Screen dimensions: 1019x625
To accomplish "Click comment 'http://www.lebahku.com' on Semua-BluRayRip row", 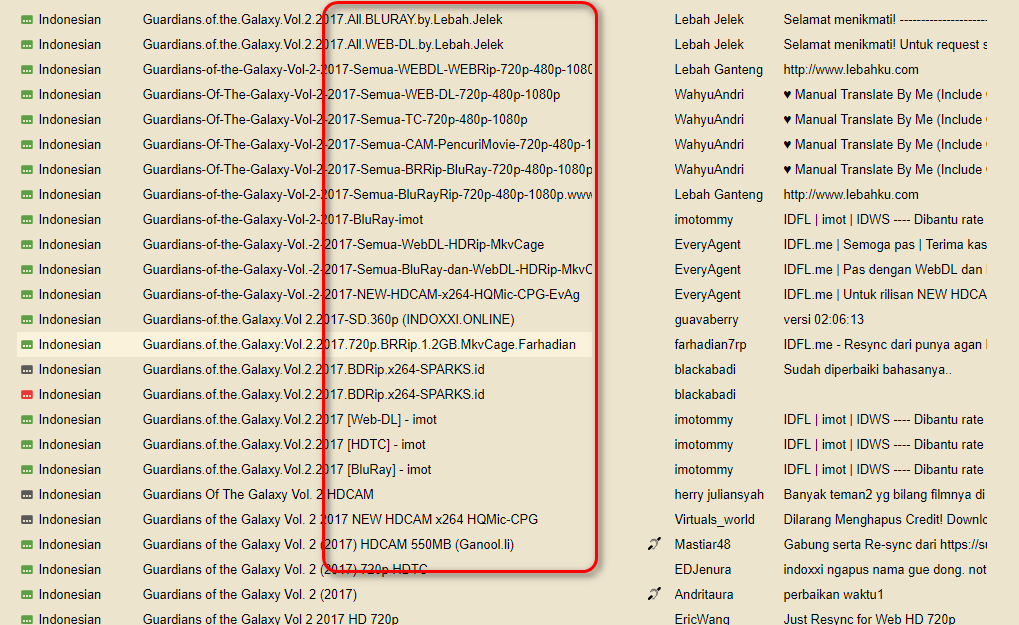I will (x=851, y=194).
